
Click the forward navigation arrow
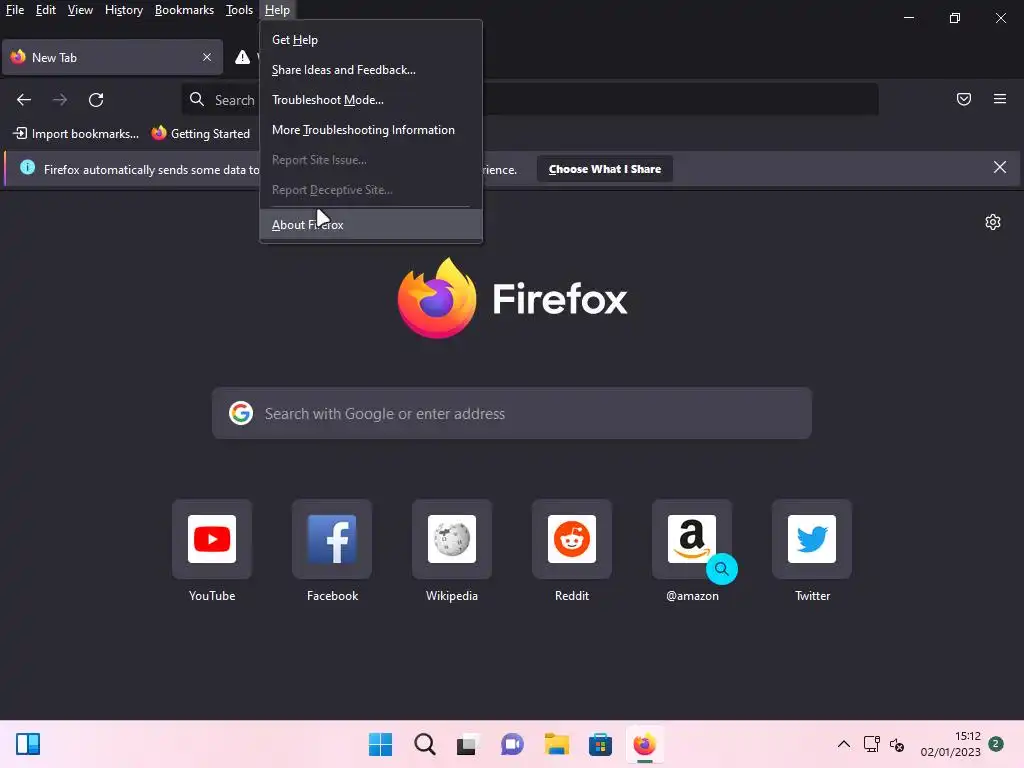click(x=59, y=99)
